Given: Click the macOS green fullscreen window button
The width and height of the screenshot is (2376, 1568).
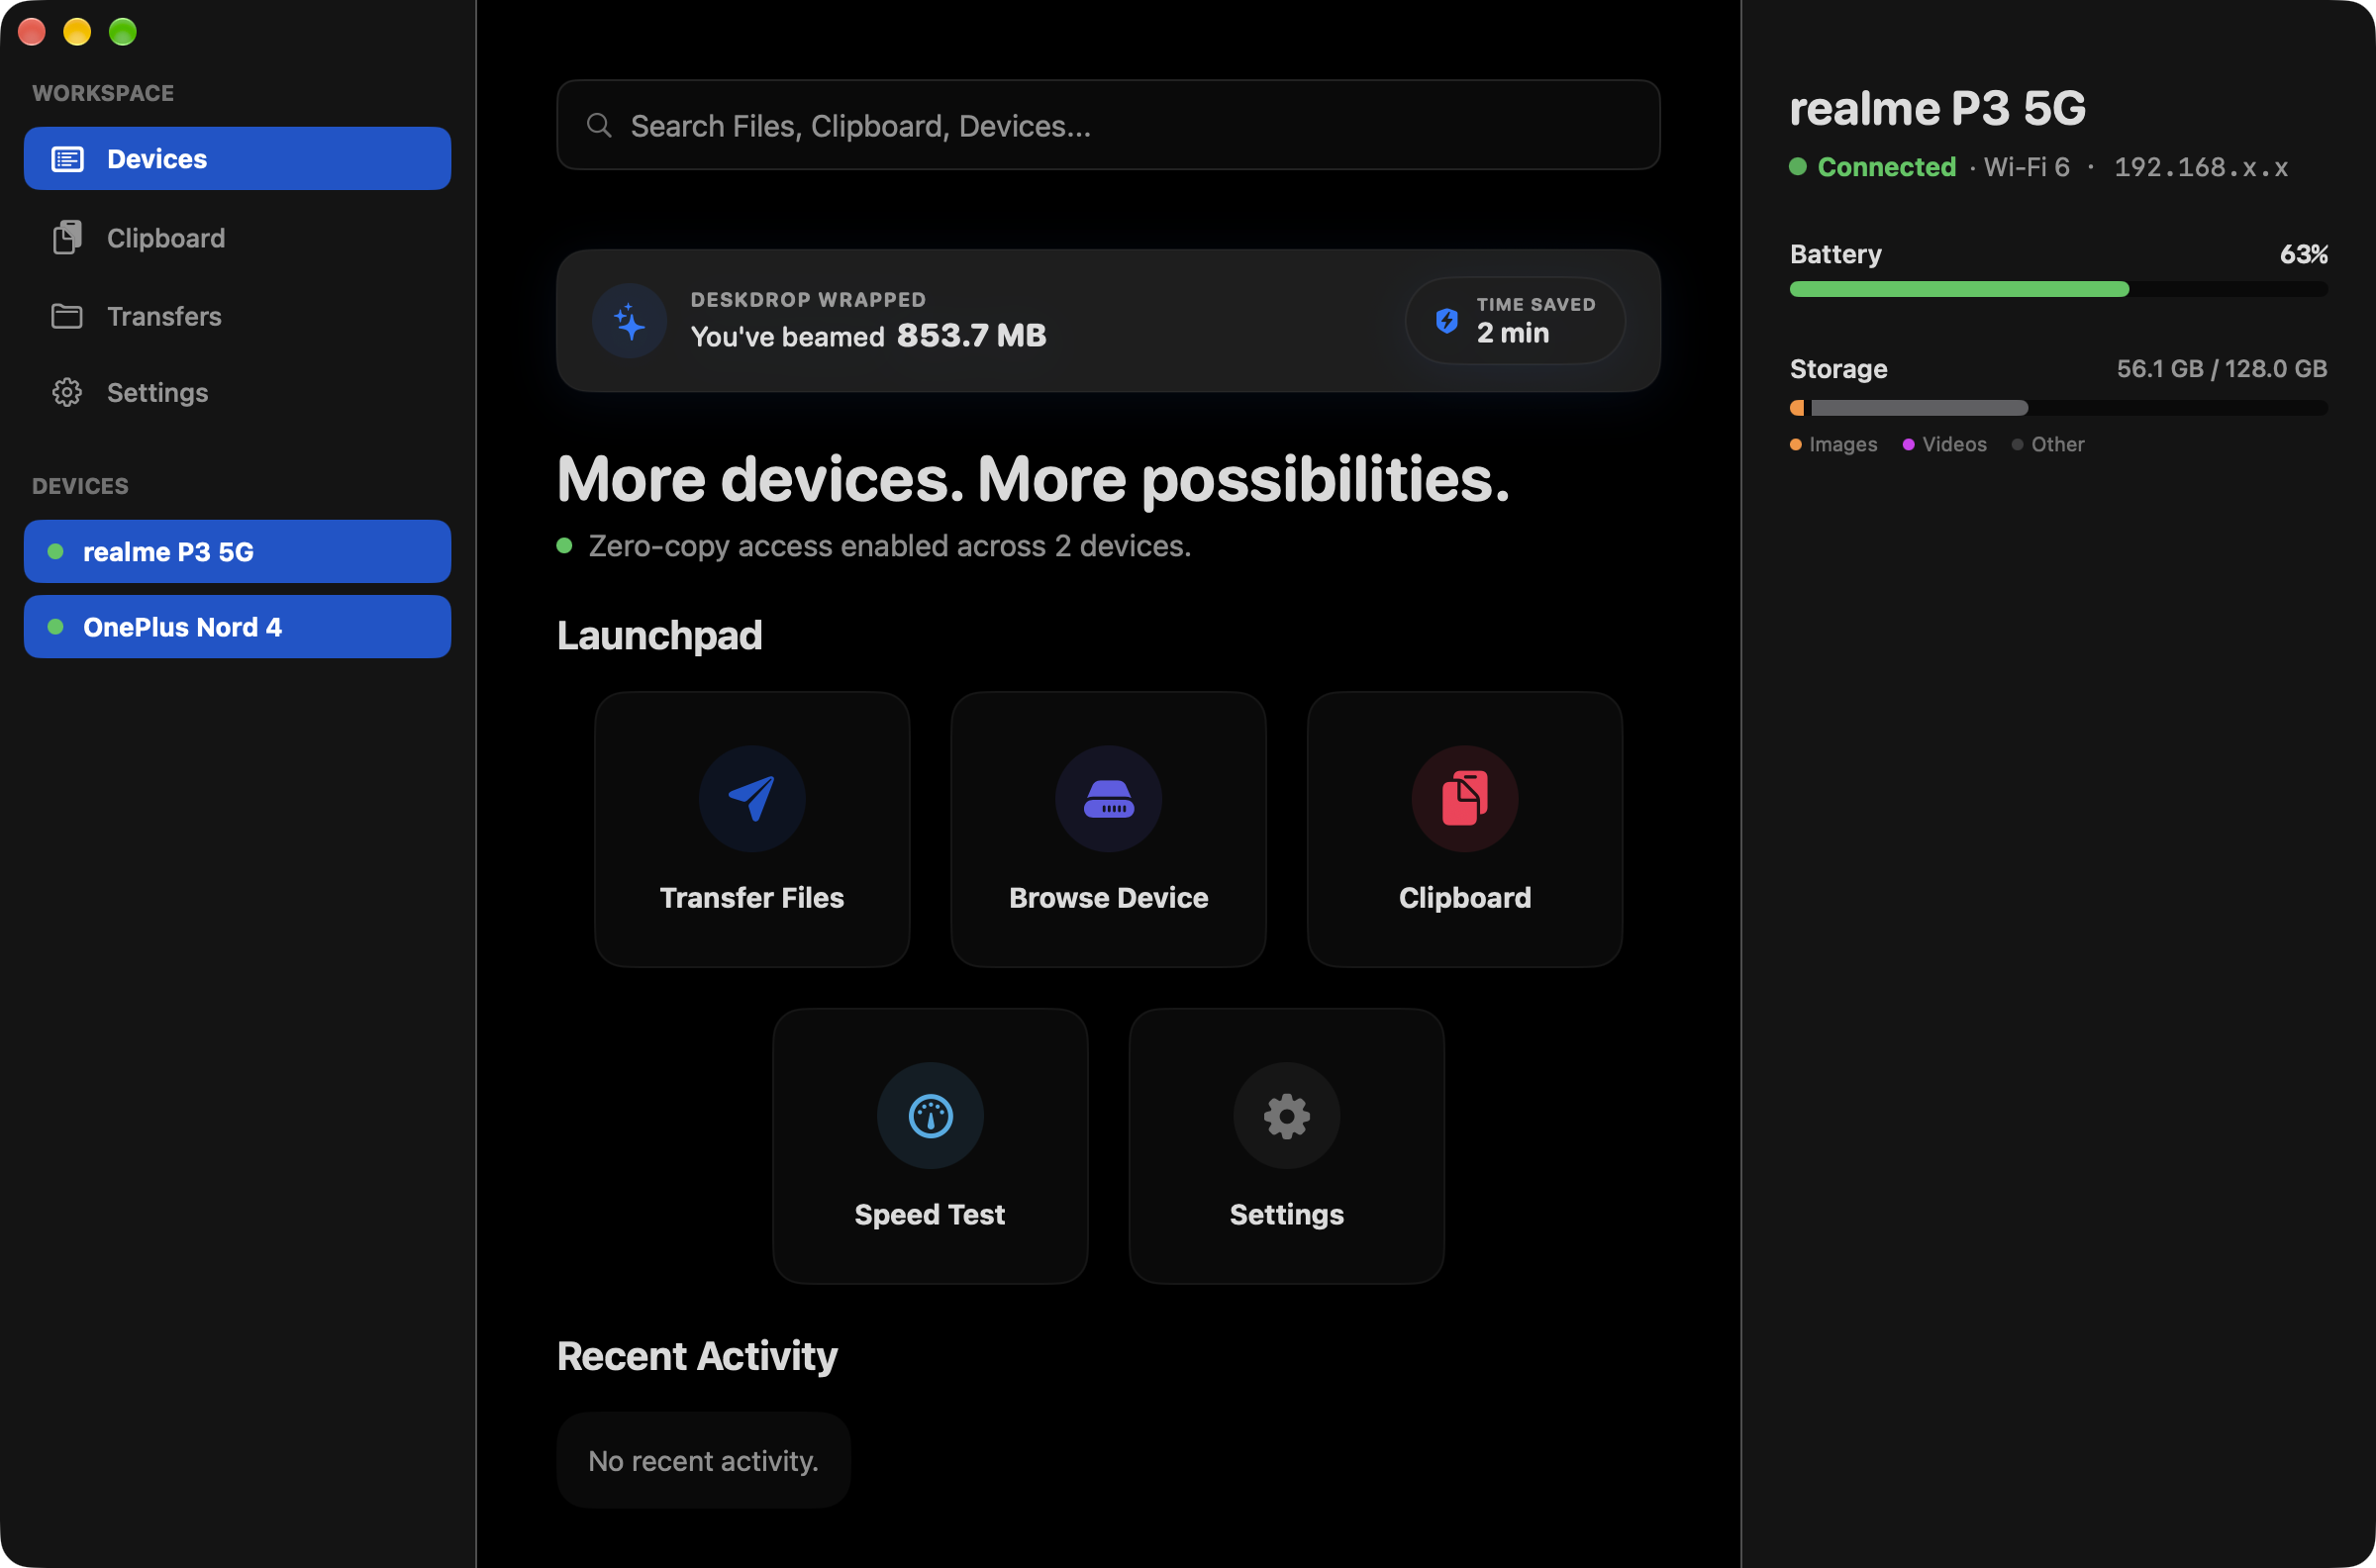Looking at the screenshot, I should (123, 32).
